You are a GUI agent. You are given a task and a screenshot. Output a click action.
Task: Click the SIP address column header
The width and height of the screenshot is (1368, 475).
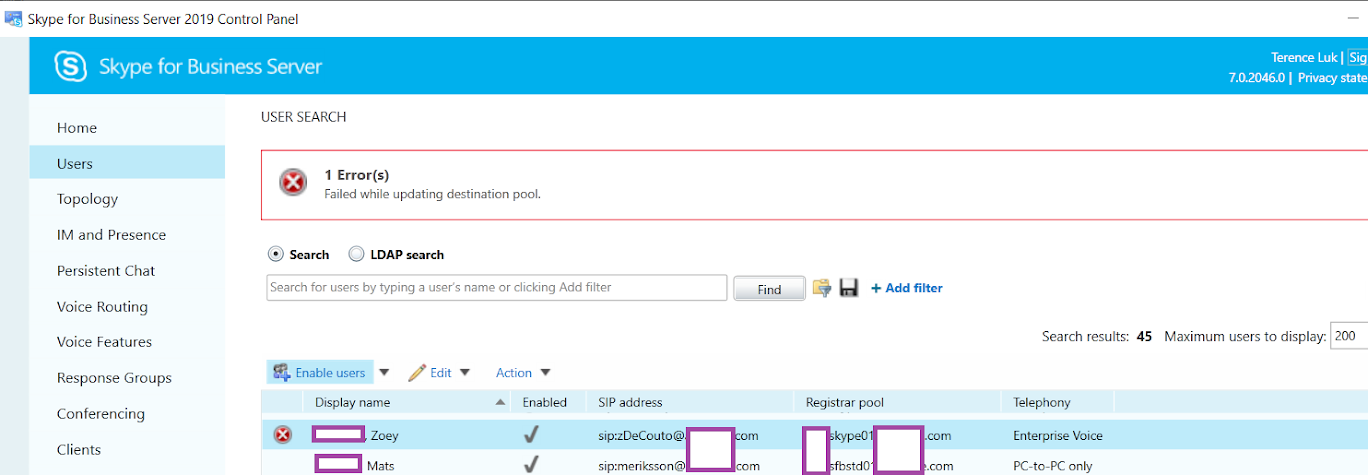(630, 402)
